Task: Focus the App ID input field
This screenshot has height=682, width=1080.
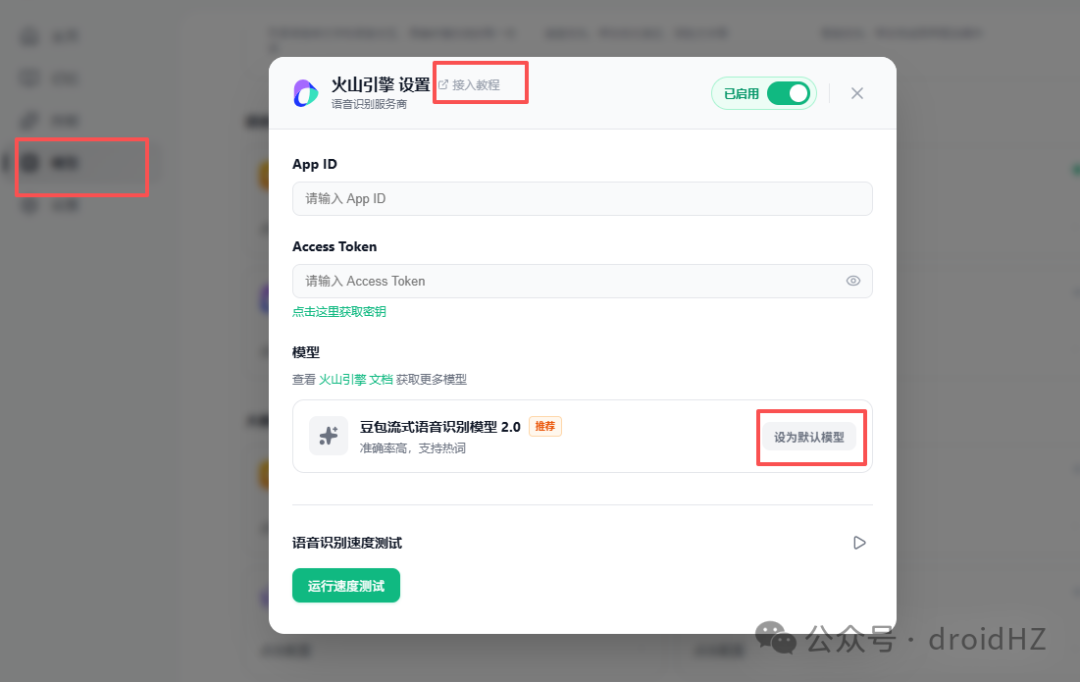Action: 582,198
